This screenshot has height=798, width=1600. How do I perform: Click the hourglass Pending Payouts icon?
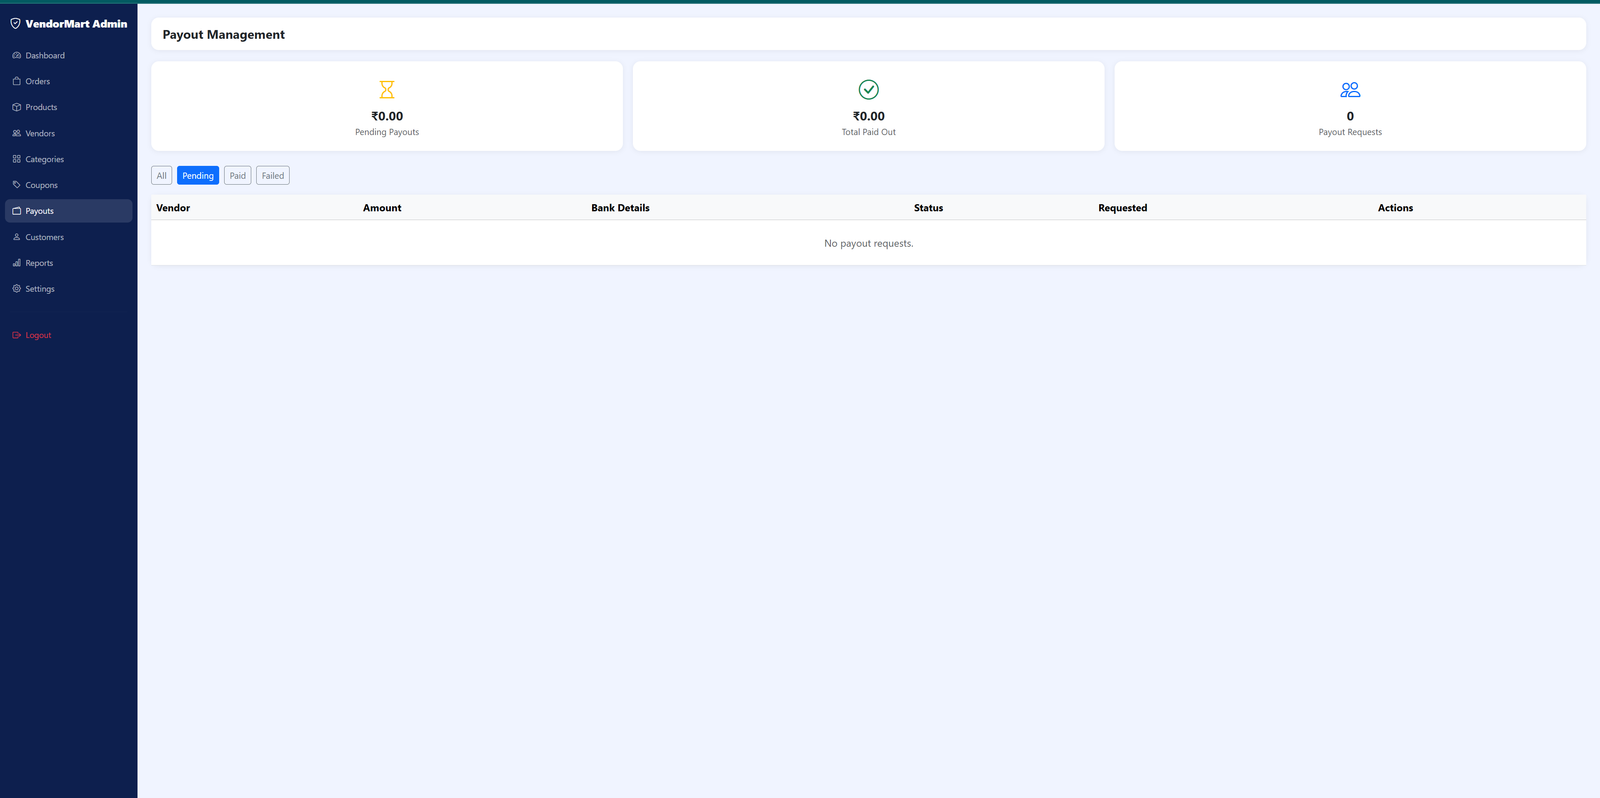tap(387, 90)
